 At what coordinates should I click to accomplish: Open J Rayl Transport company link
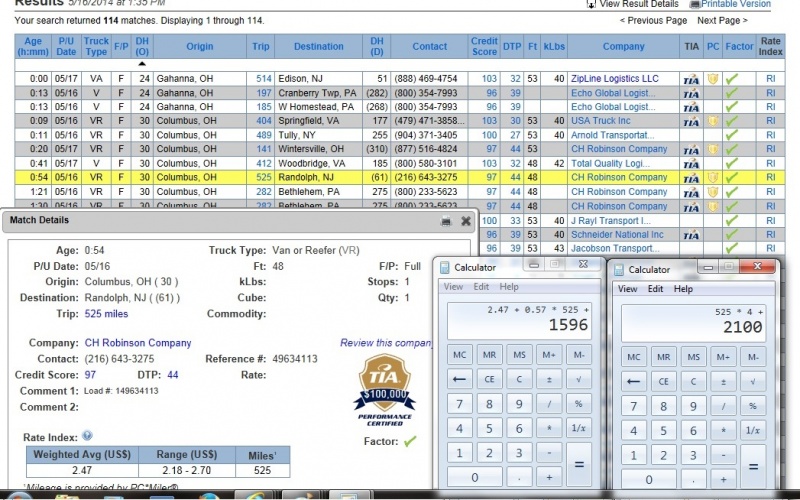611,221
